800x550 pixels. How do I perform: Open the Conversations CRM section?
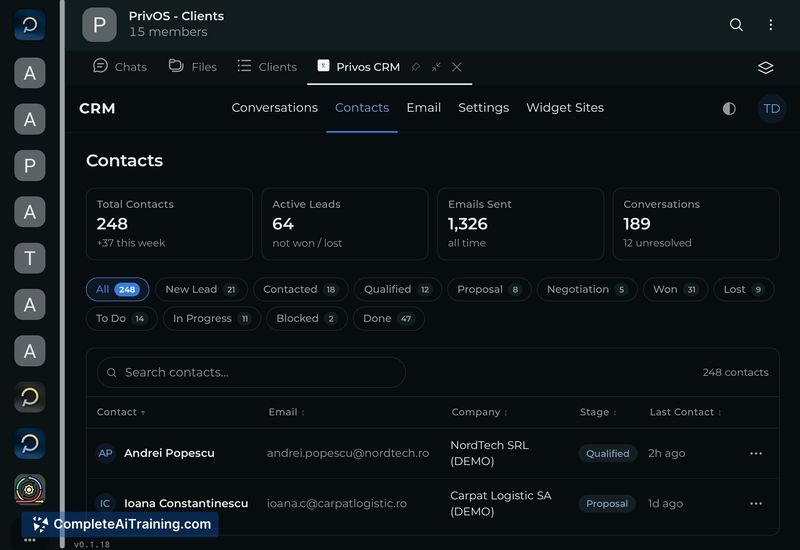point(274,108)
